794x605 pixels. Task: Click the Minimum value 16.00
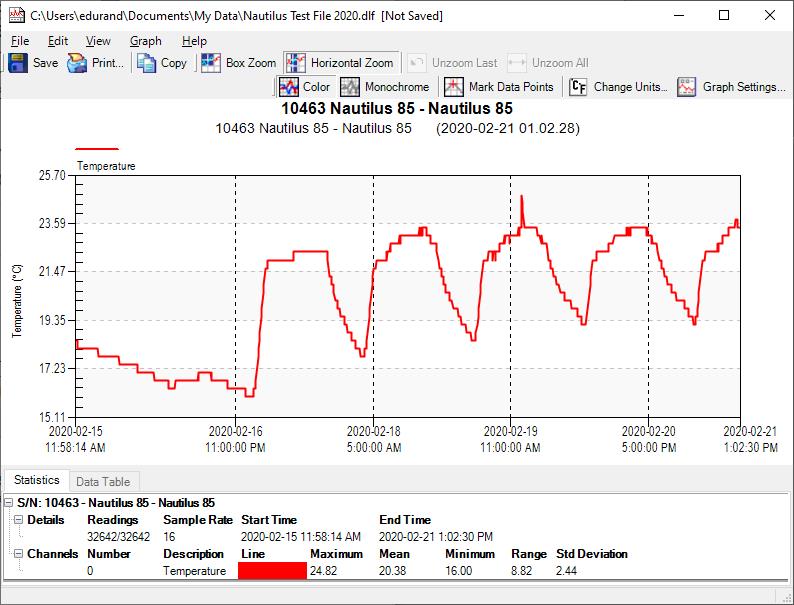459,571
